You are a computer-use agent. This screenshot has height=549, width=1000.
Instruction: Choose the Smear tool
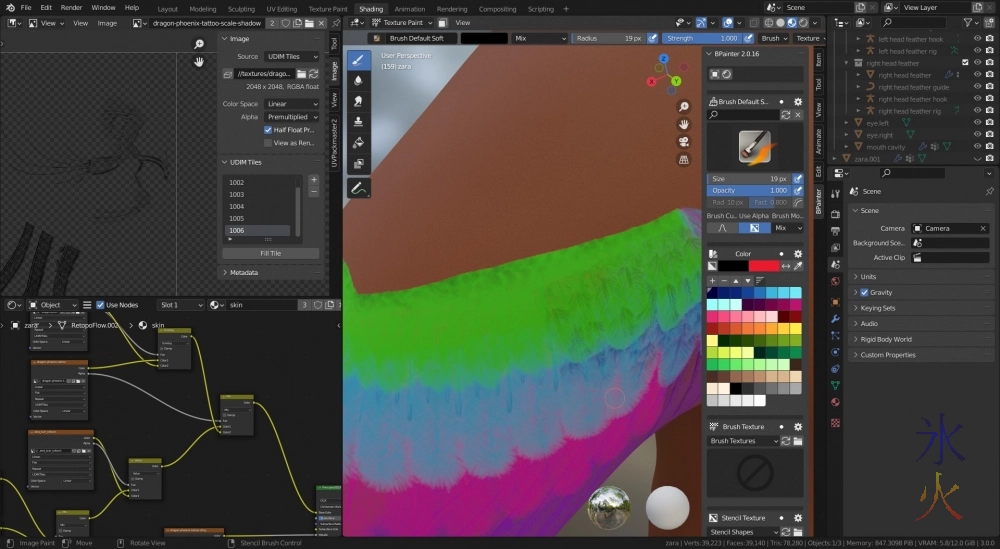359,101
